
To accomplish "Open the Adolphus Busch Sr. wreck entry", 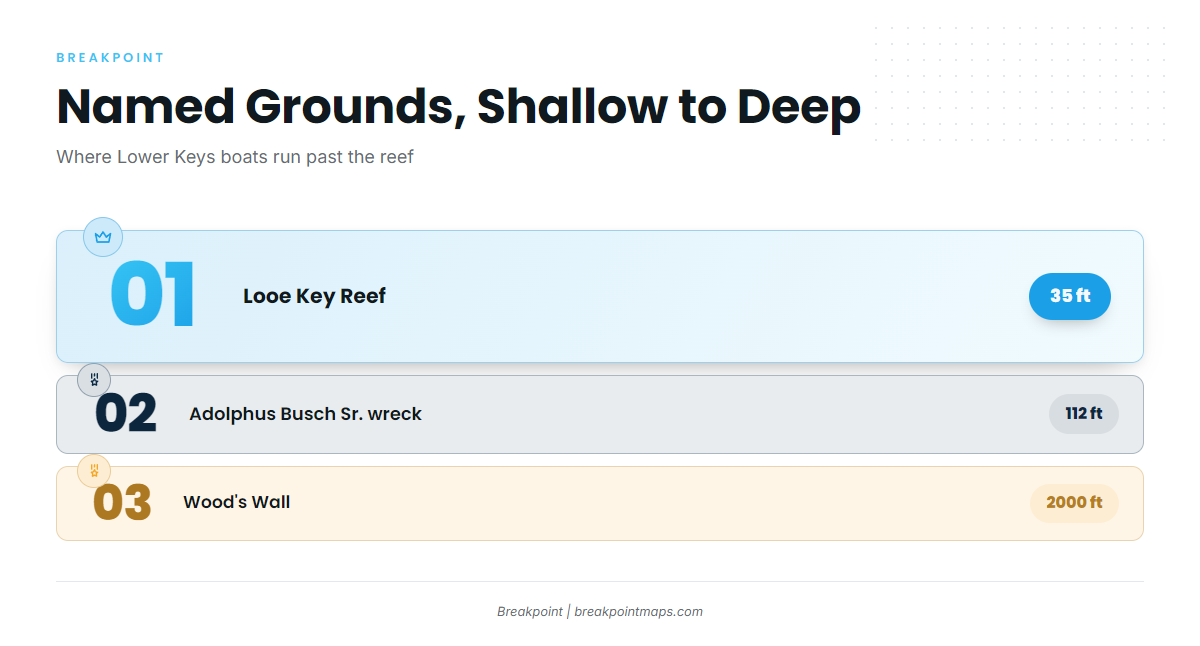I will coord(305,414).
